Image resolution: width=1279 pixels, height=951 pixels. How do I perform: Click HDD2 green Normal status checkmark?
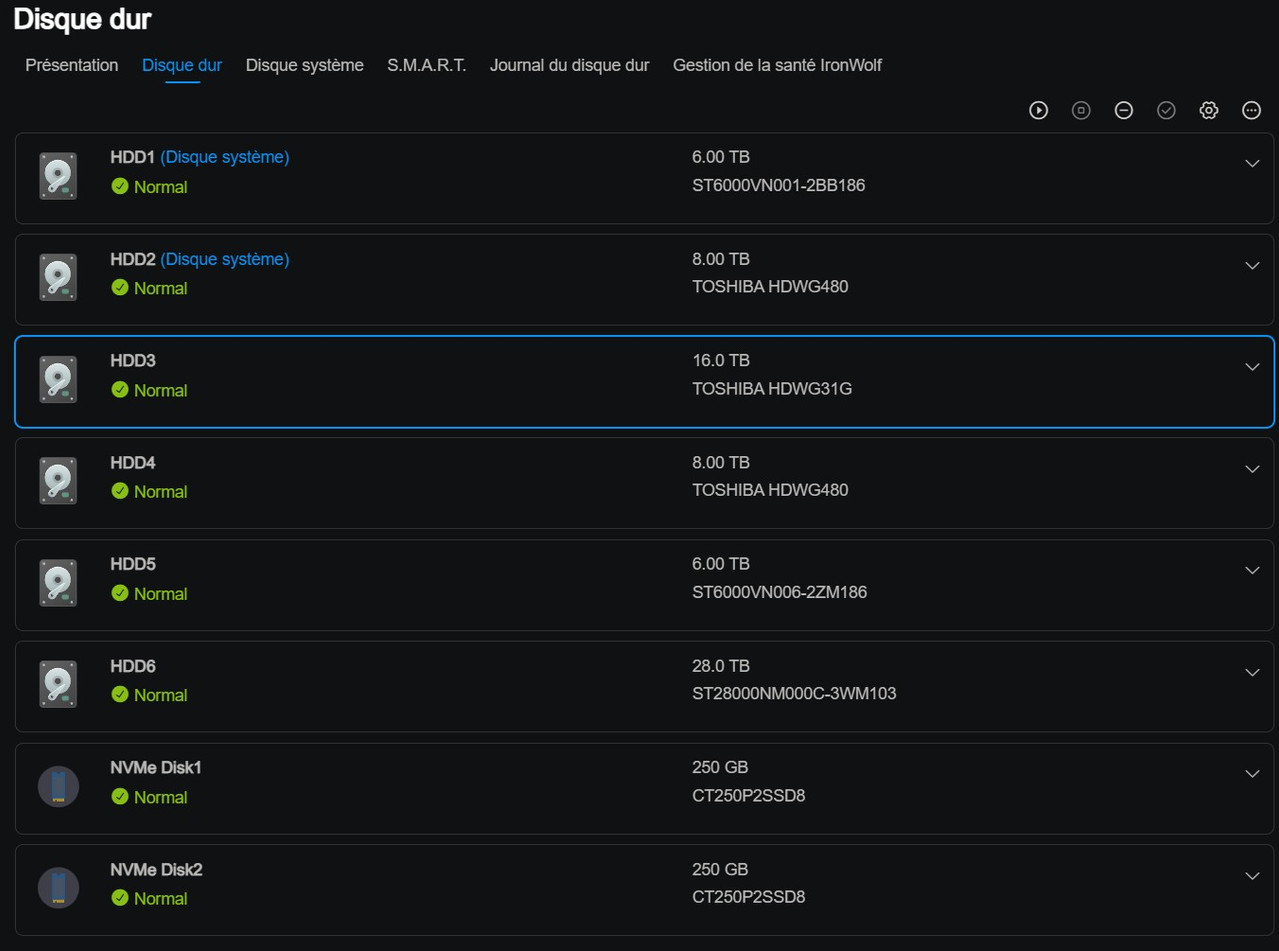120,287
